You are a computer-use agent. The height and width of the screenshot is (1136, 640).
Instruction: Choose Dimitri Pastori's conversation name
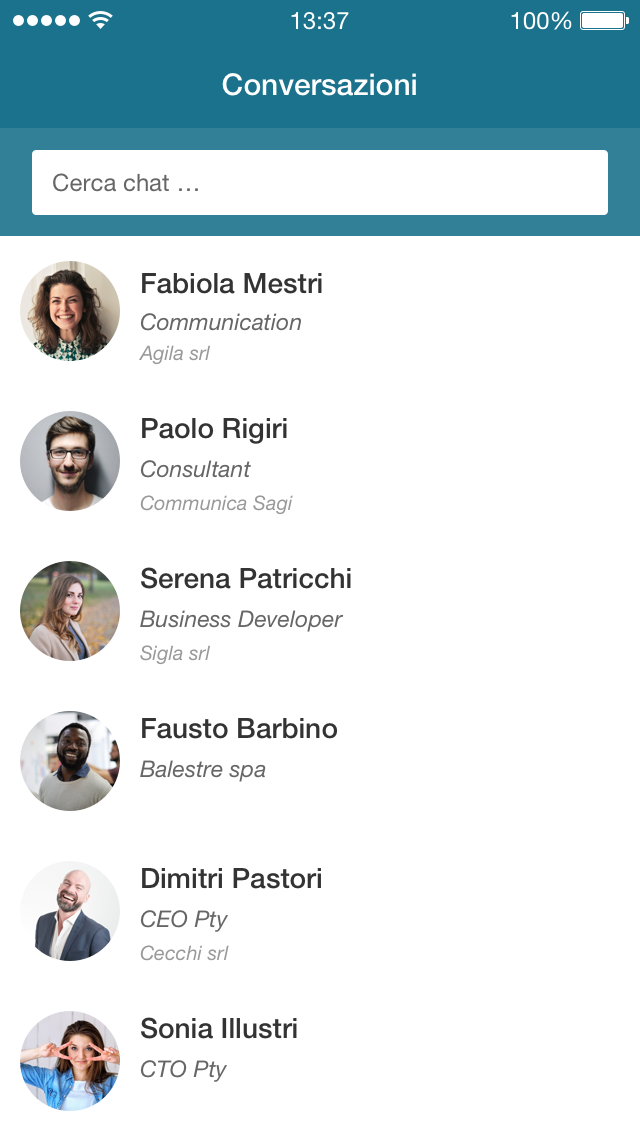pyautogui.click(x=231, y=879)
